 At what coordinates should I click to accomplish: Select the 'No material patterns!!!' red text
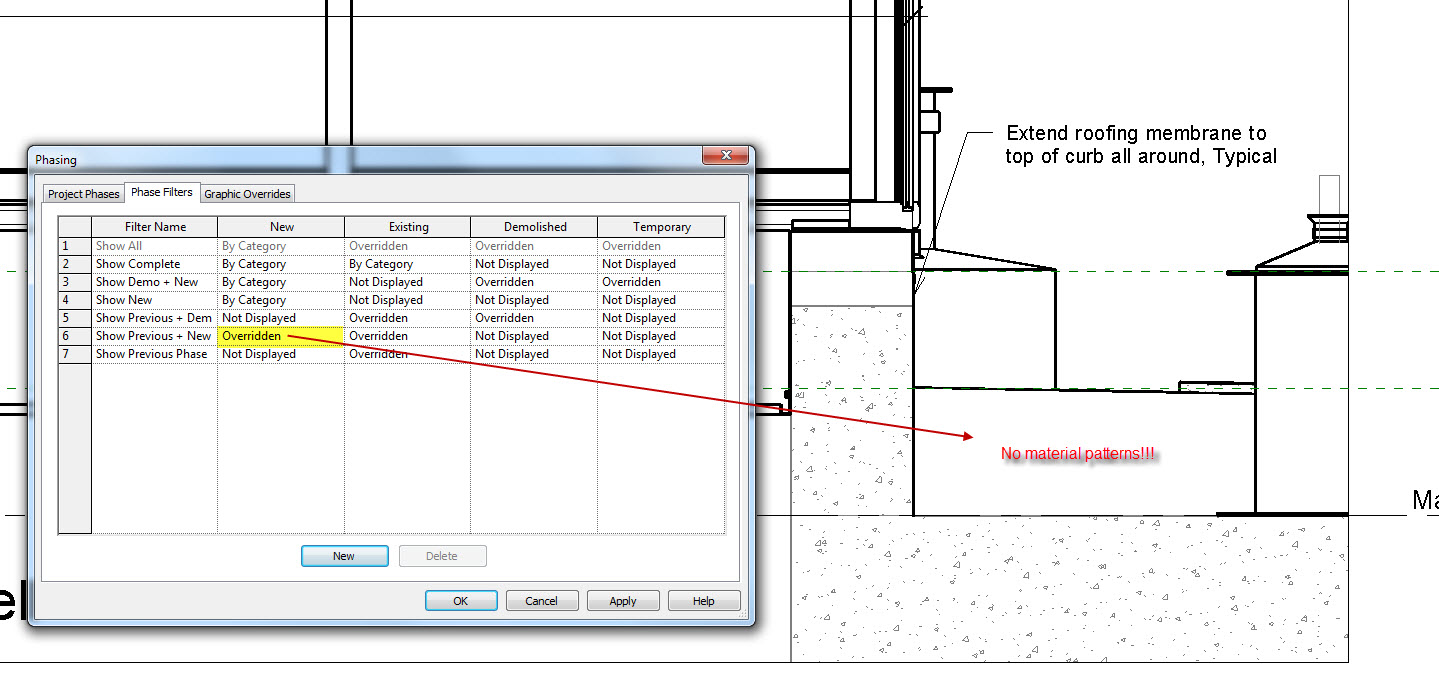[x=1078, y=454]
